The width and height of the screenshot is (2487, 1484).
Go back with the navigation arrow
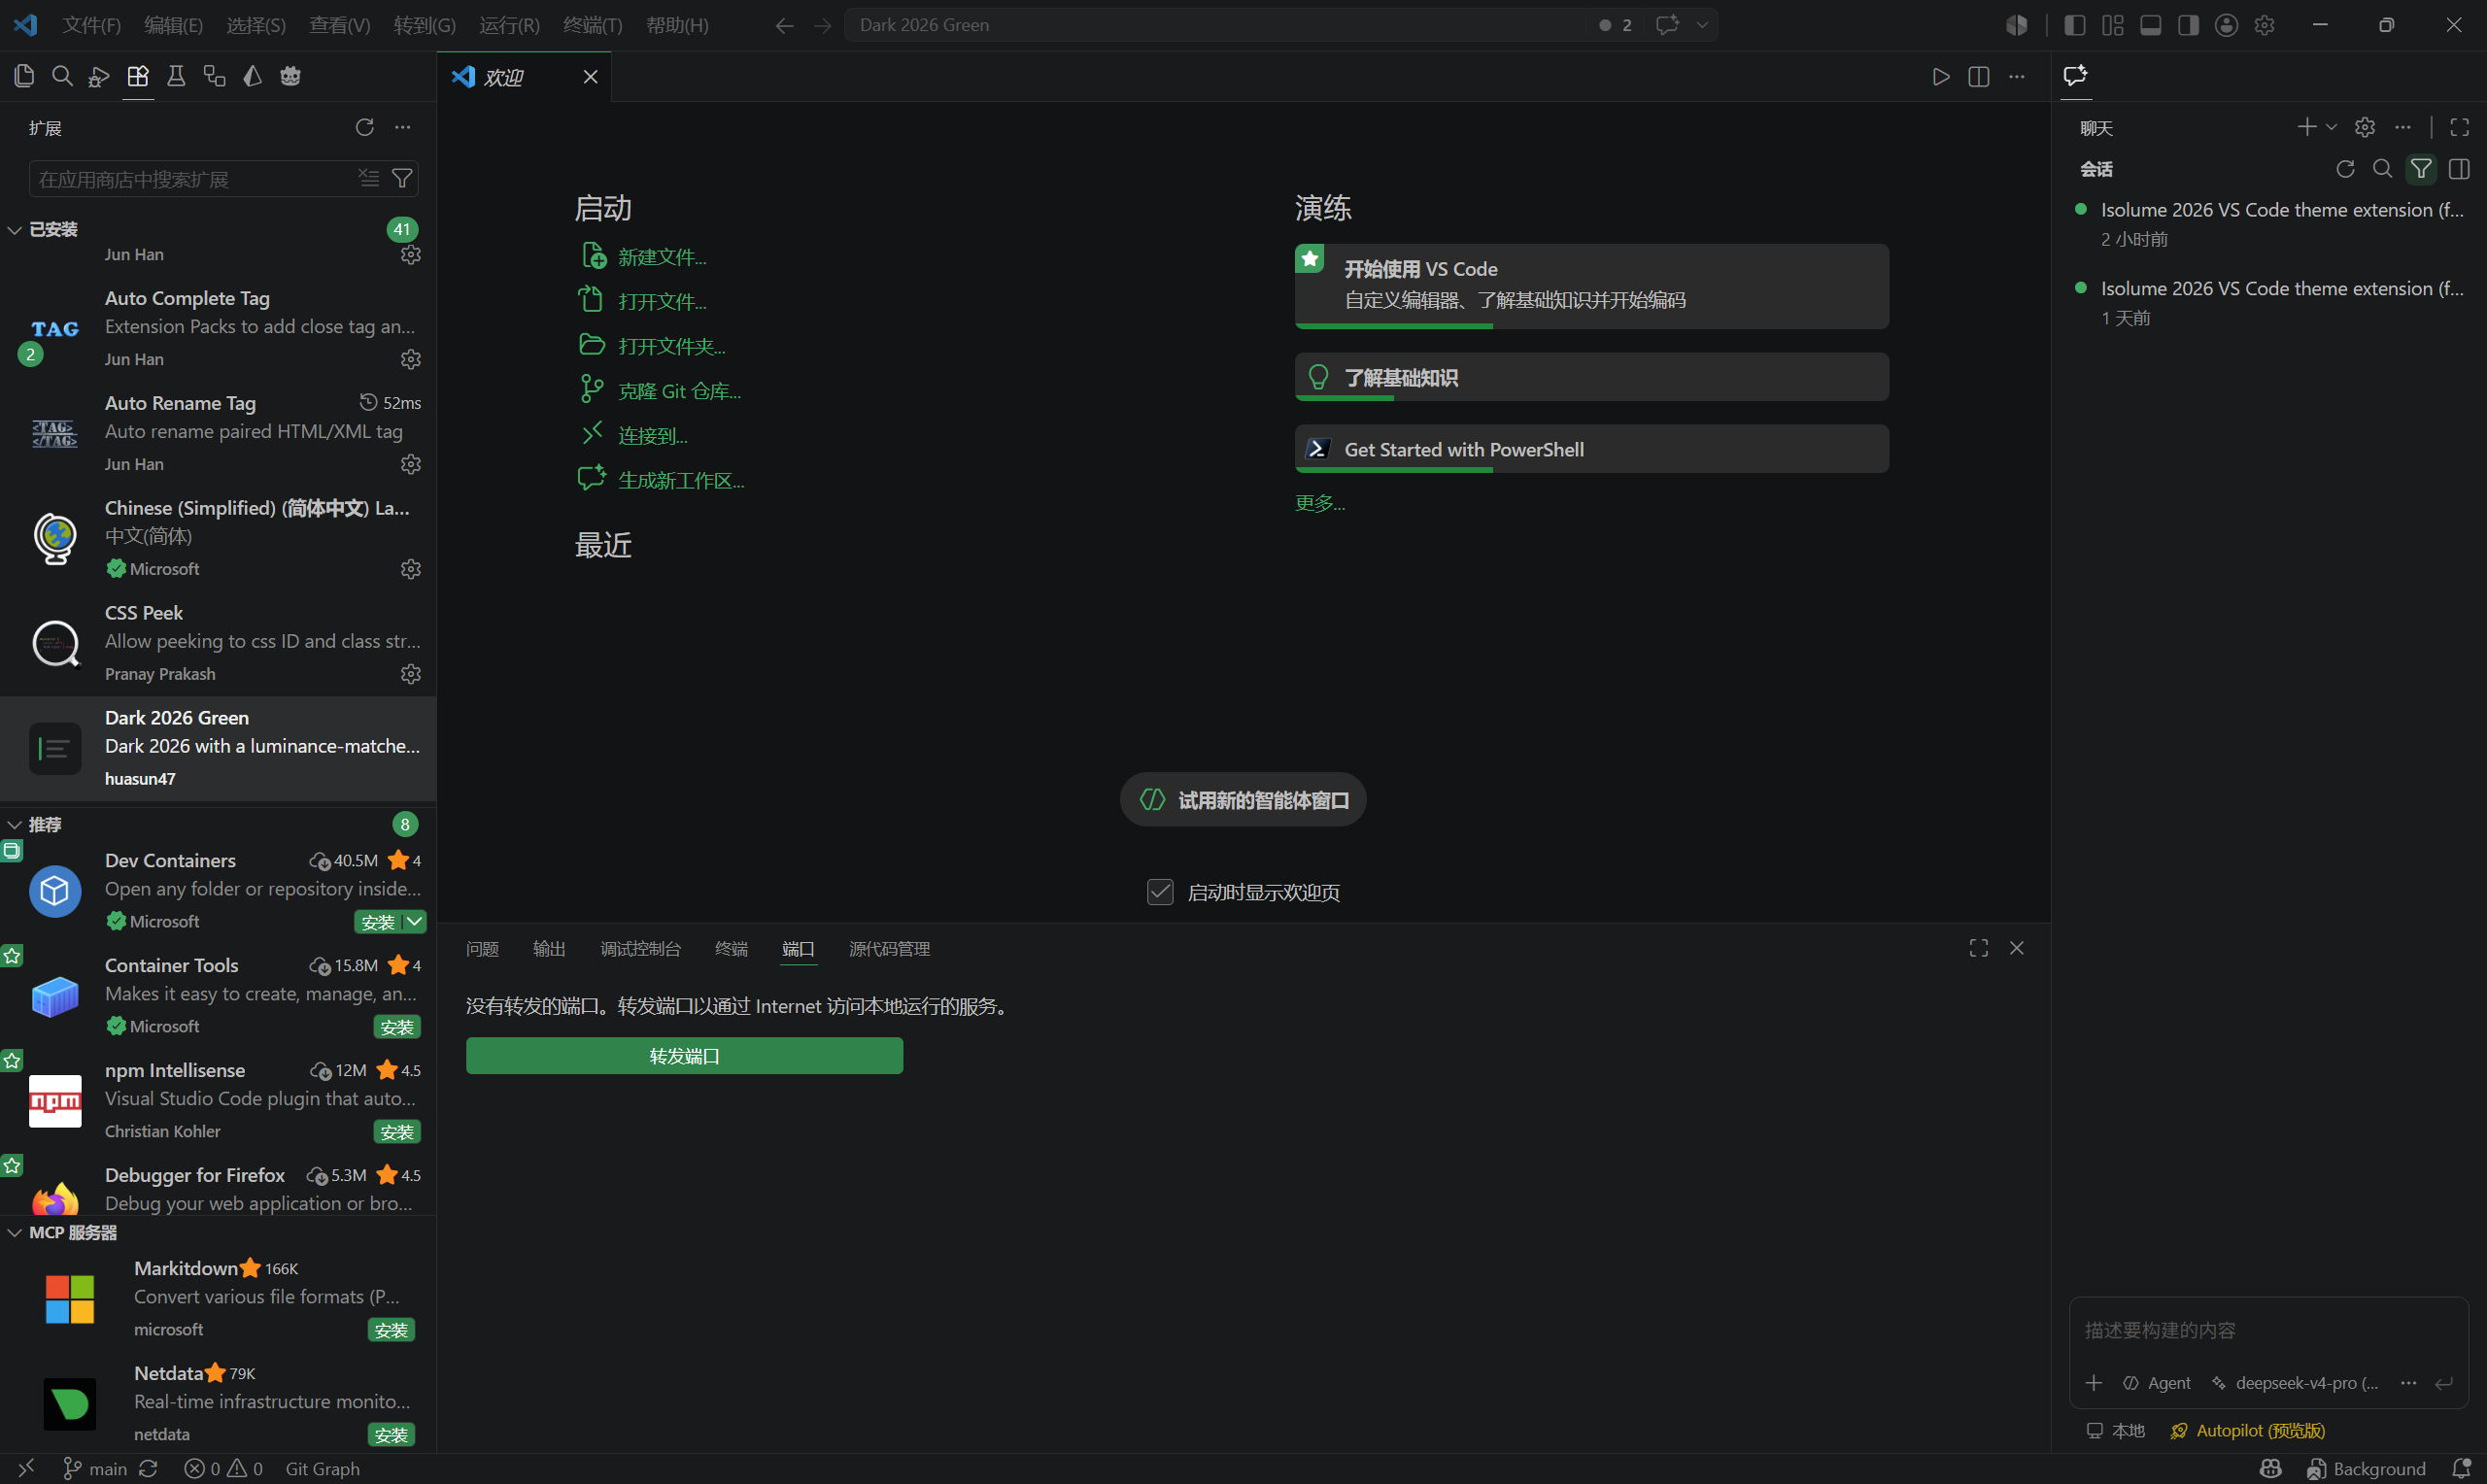click(785, 25)
